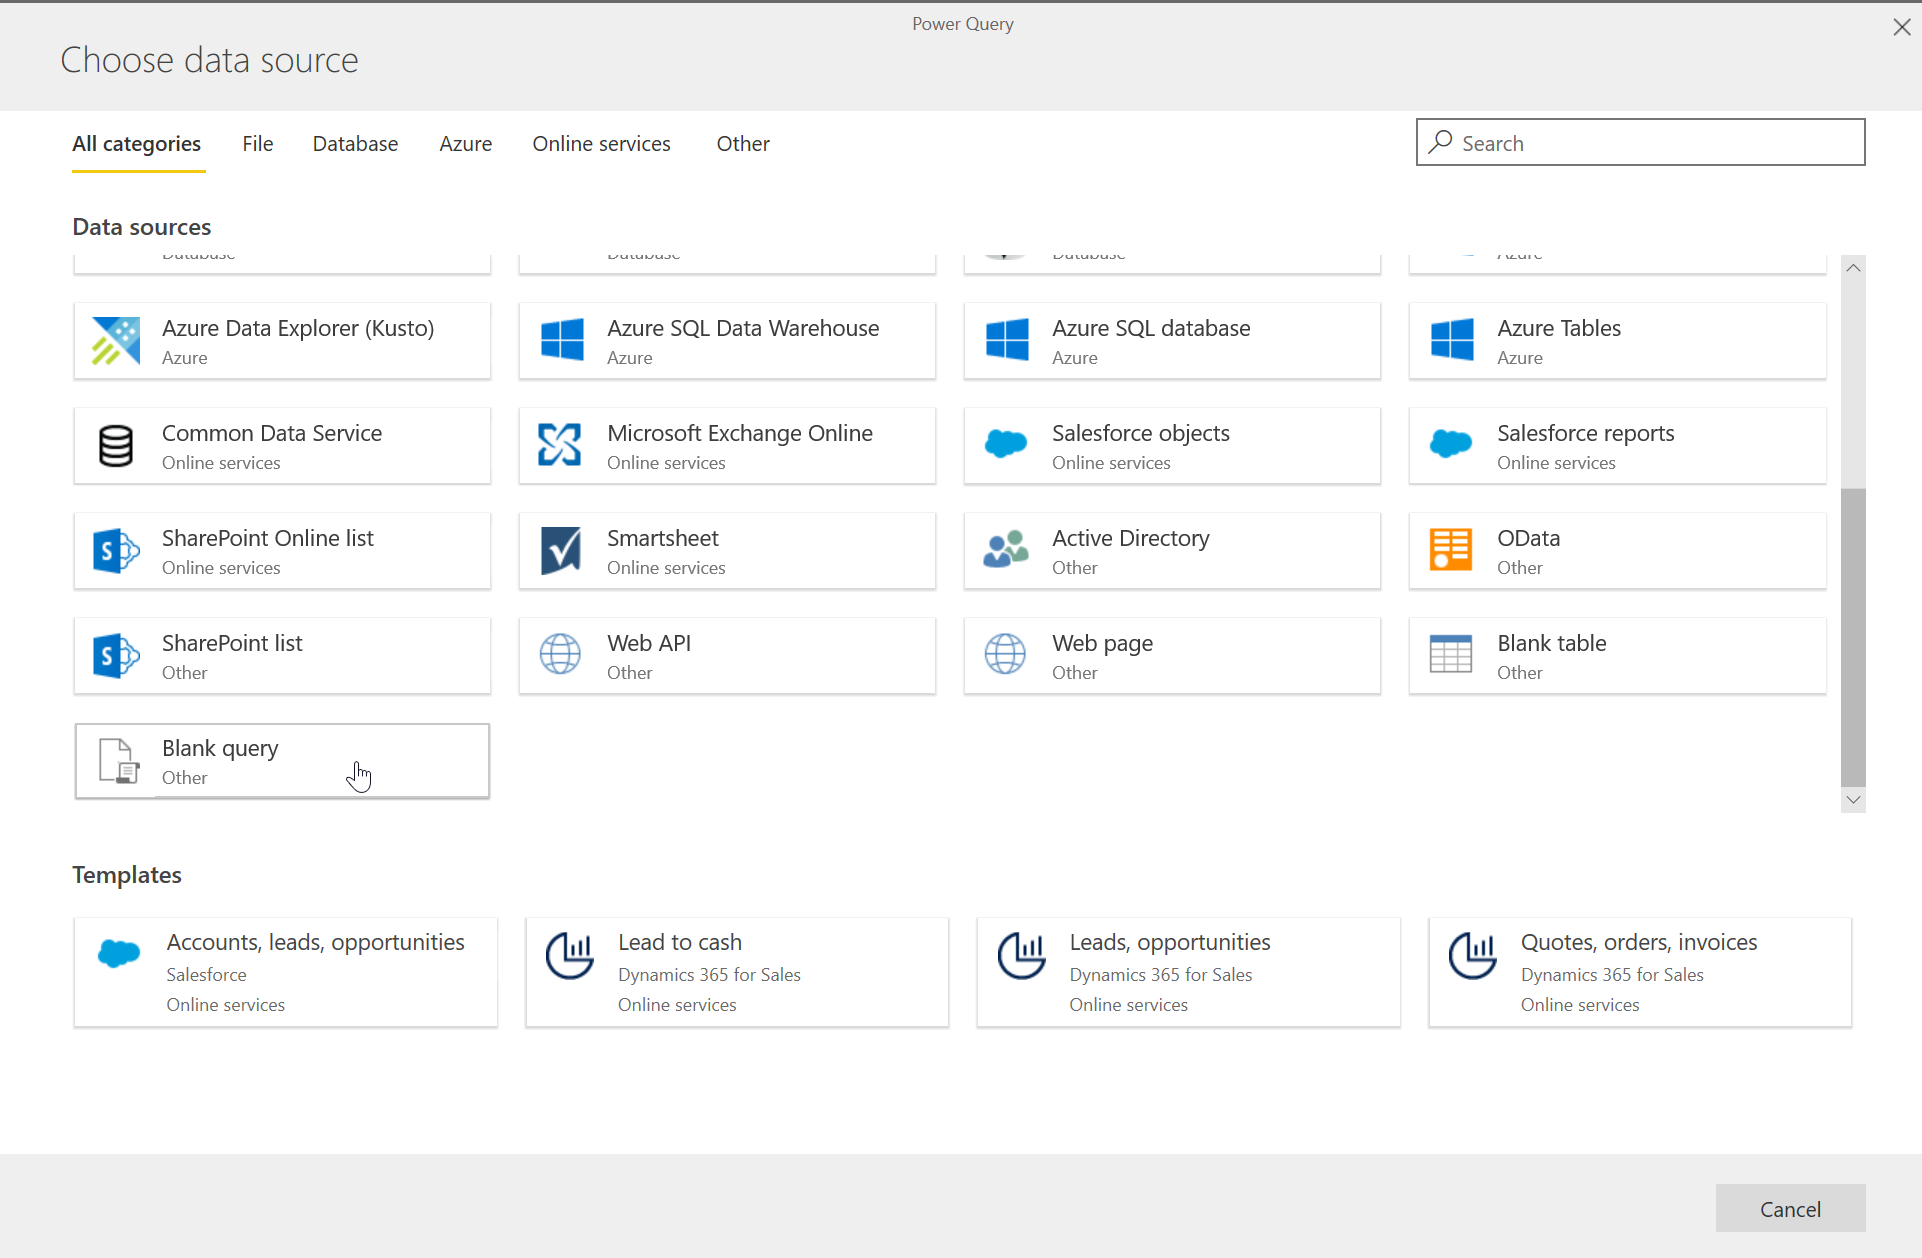Click the Common Data Service database icon
Viewport: 1922px width, 1258px height.
(116, 446)
